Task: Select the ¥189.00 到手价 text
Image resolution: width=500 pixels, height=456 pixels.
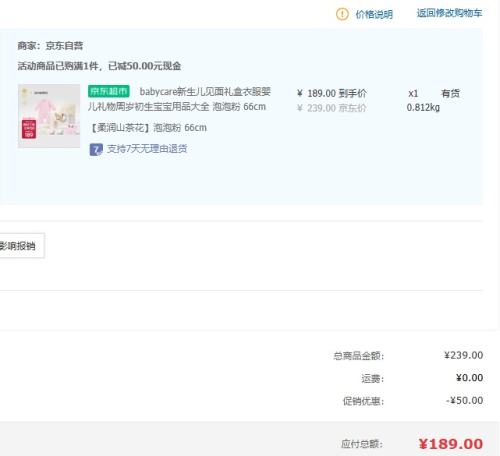Action: tap(332, 93)
